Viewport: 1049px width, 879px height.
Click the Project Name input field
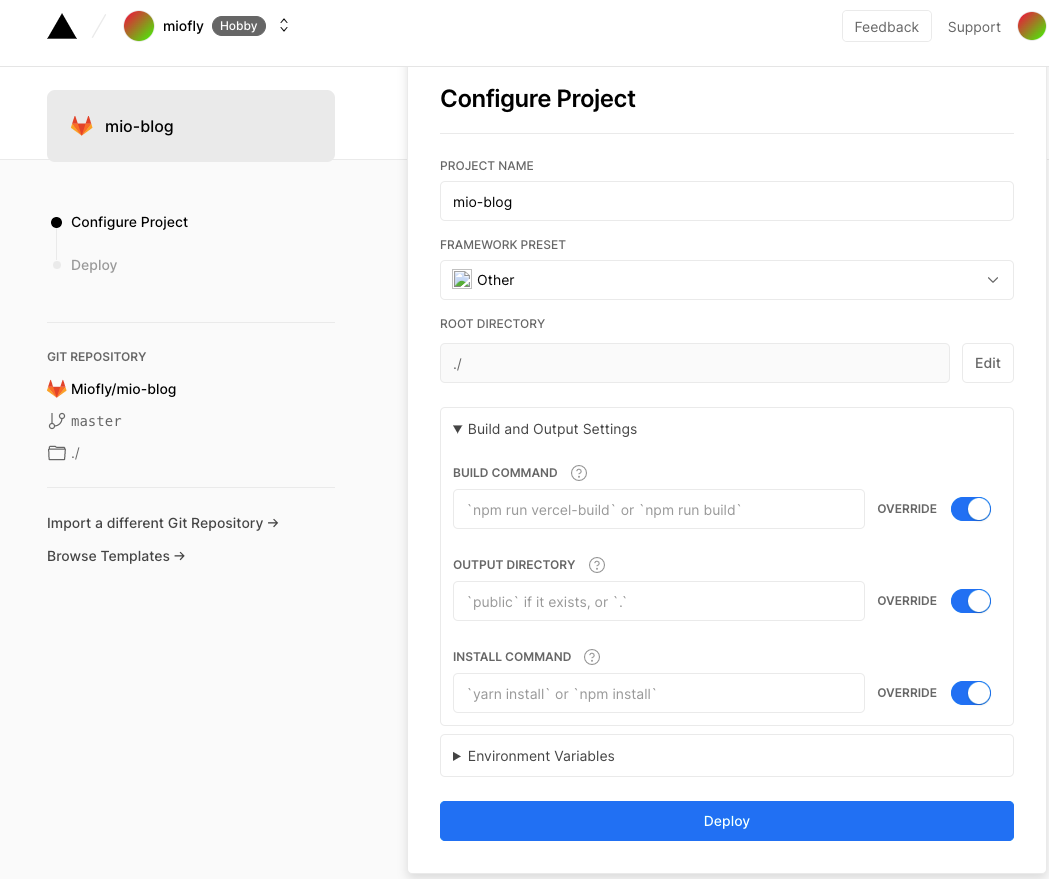[727, 201]
